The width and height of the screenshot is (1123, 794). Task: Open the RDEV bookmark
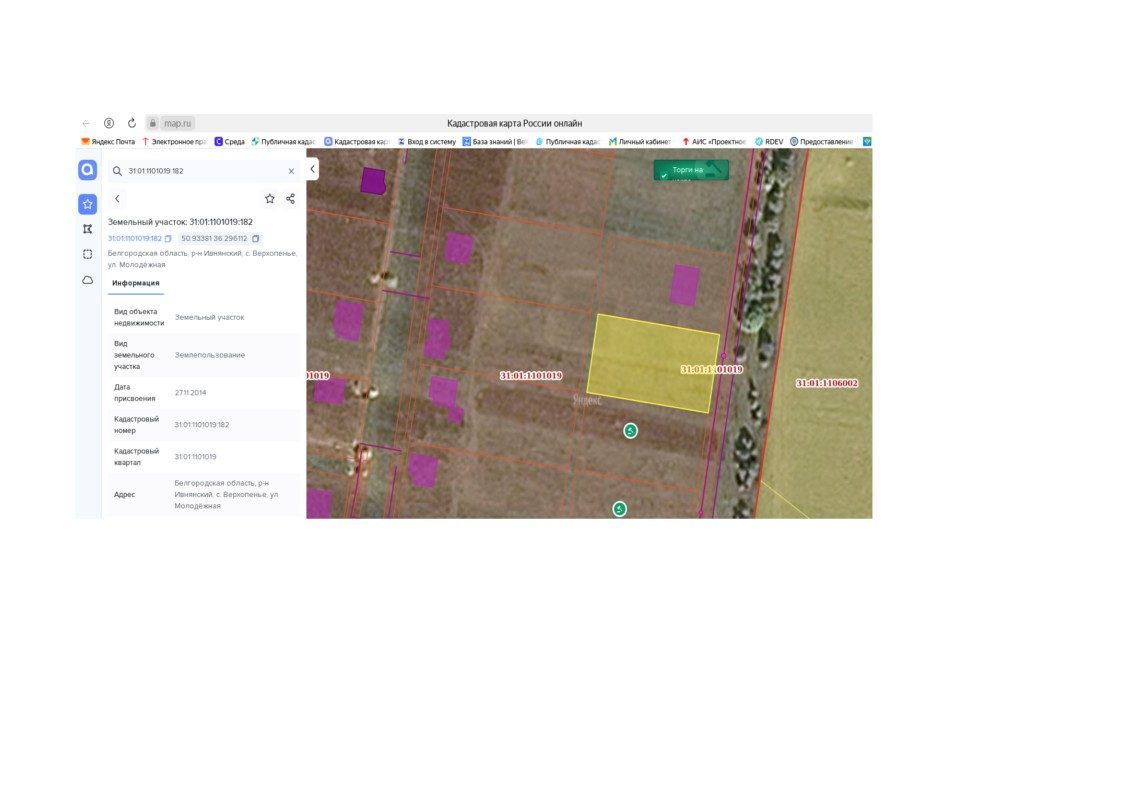coord(769,142)
